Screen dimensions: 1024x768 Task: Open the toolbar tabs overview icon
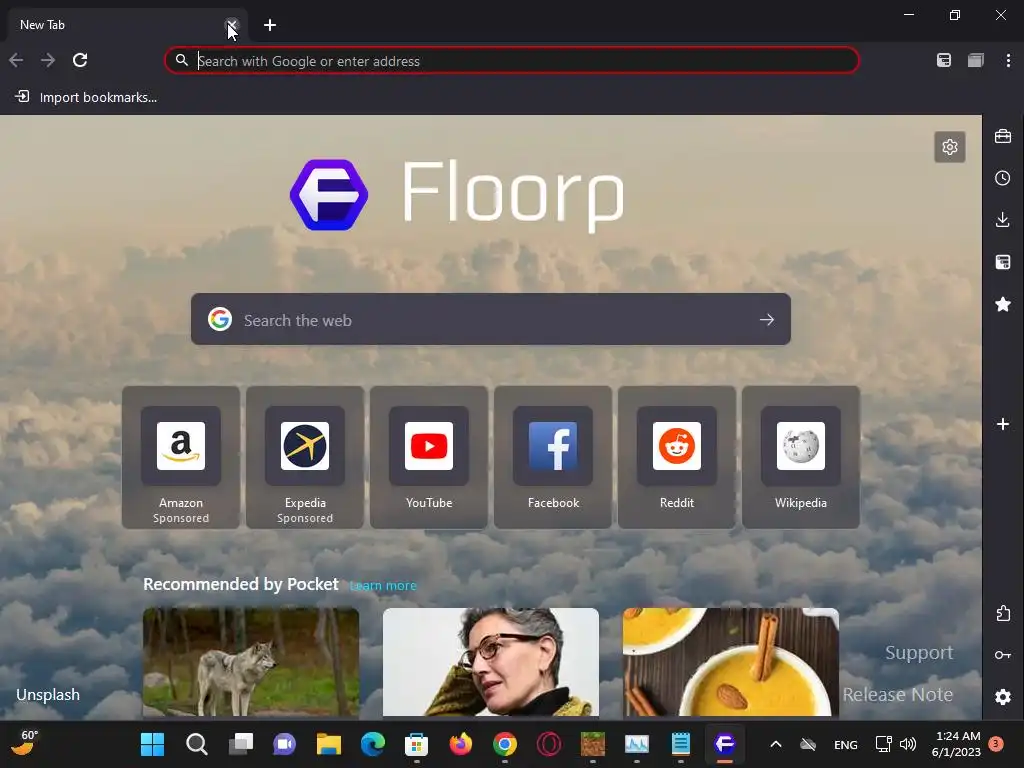pos(976,61)
